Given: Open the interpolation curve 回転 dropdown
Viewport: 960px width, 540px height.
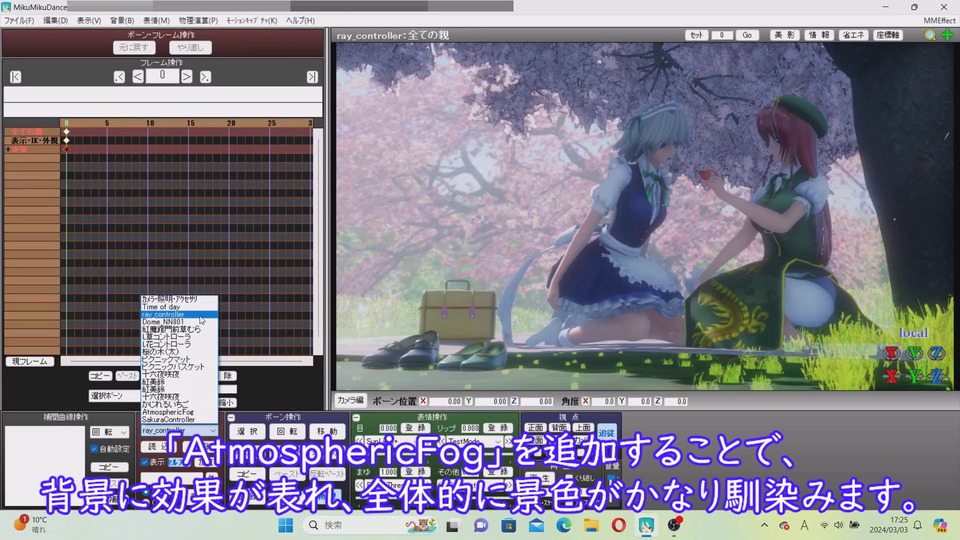Looking at the screenshot, I should (110, 432).
